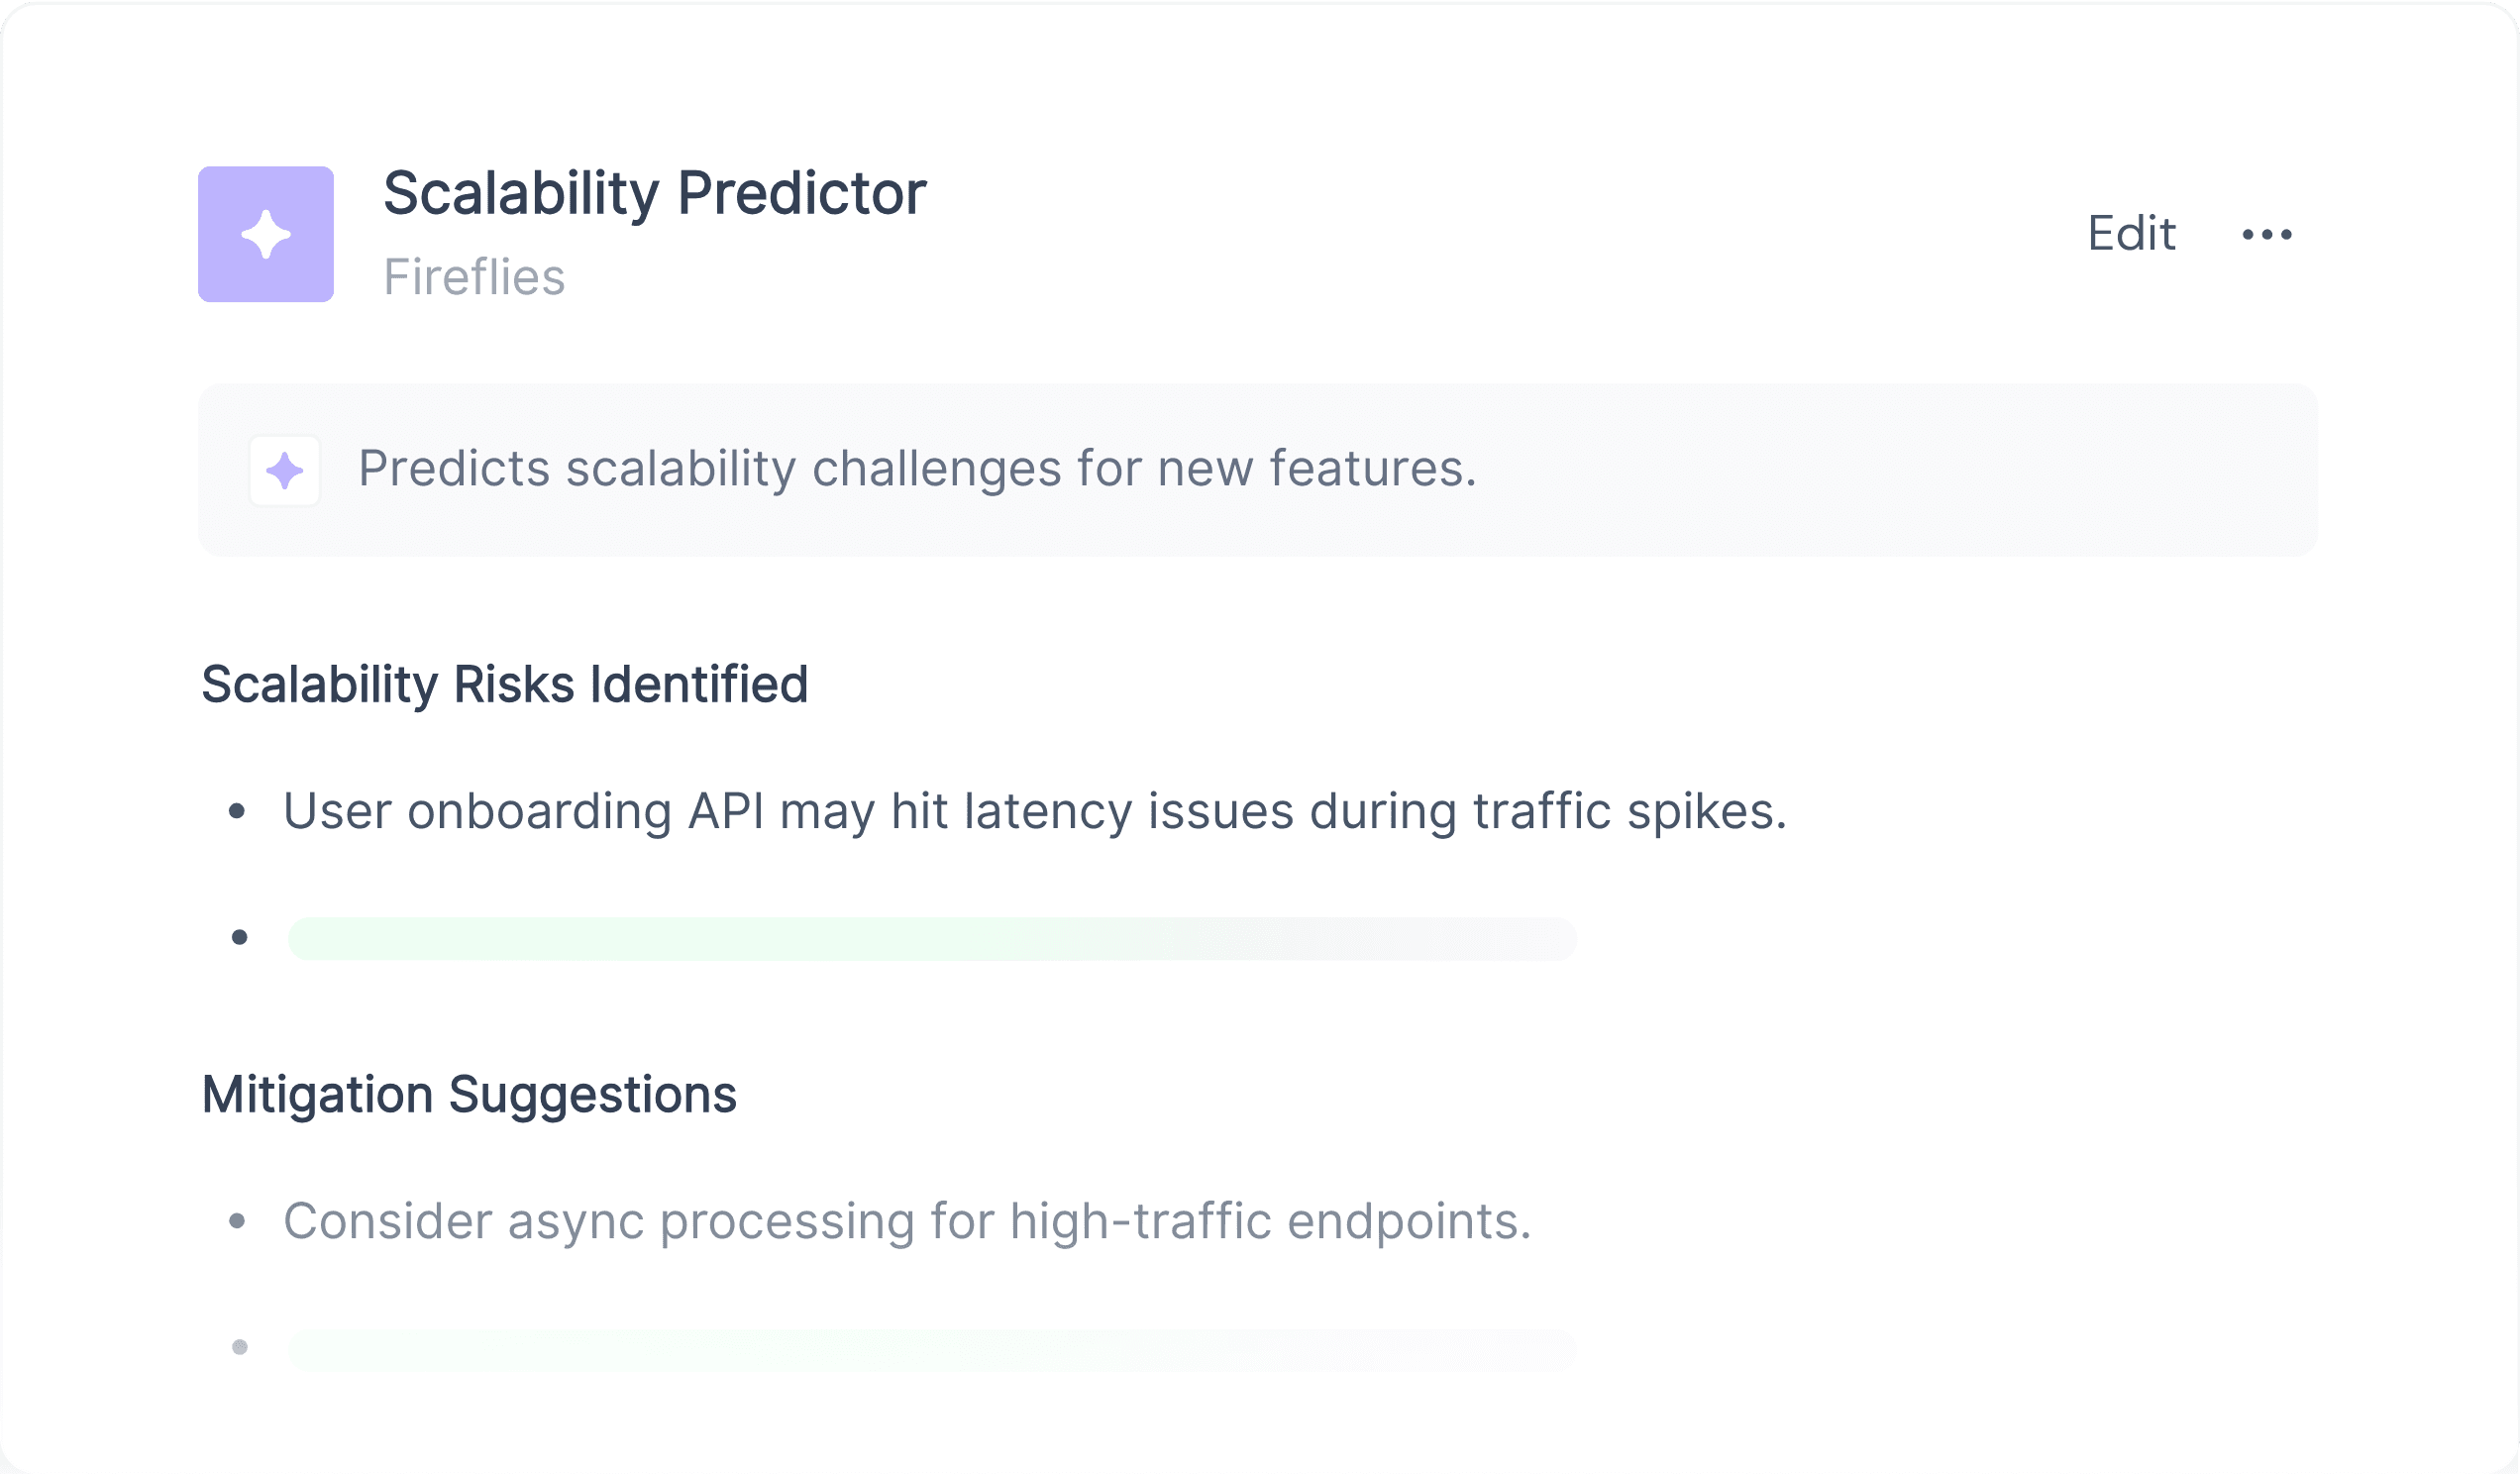Select the Scalability Predictor title
Screen dimensions: 2520x1474
(x=655, y=193)
